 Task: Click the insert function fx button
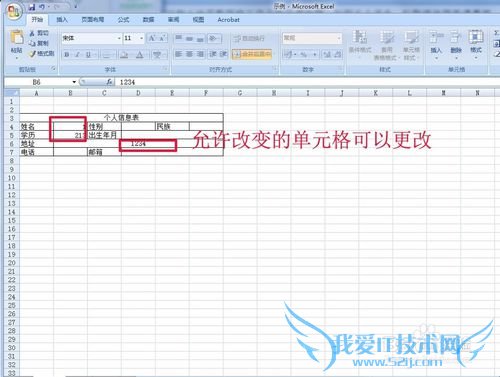(109, 82)
